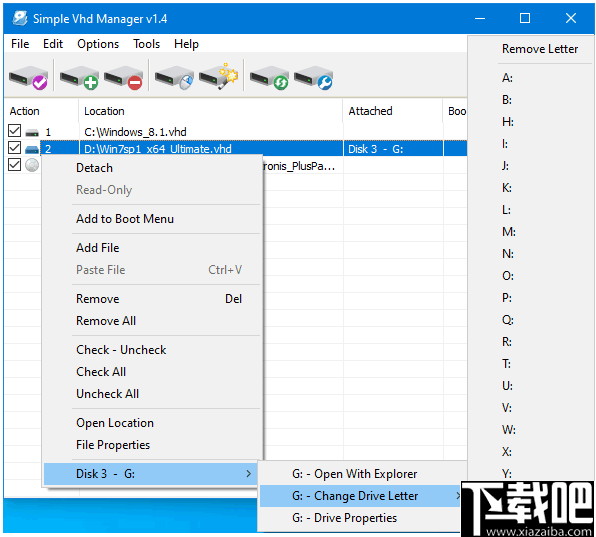
Task: Pick drive letter H:
Action: click(532, 122)
